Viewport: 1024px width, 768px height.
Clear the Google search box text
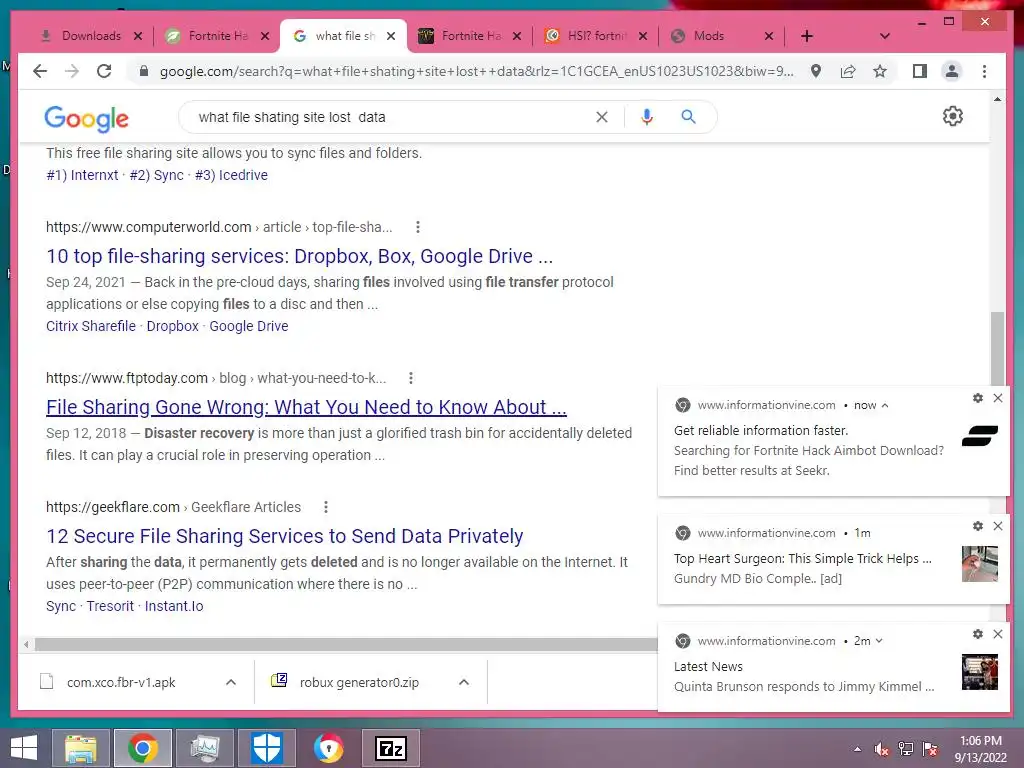click(601, 117)
